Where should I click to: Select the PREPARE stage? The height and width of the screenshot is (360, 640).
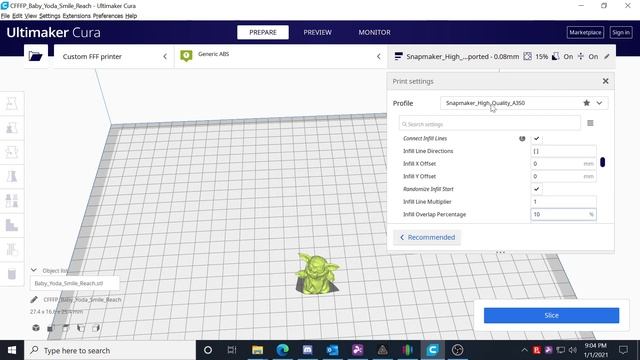(x=263, y=32)
